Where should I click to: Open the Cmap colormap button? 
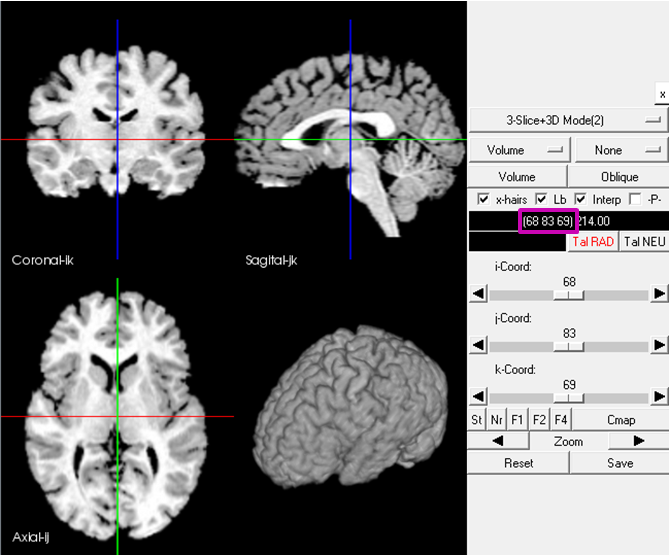pyautogui.click(x=621, y=420)
